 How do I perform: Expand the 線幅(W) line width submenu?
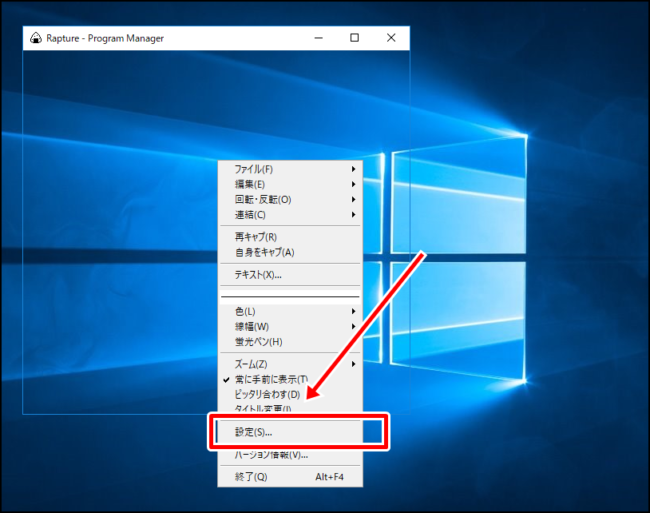pyautogui.click(x=290, y=327)
